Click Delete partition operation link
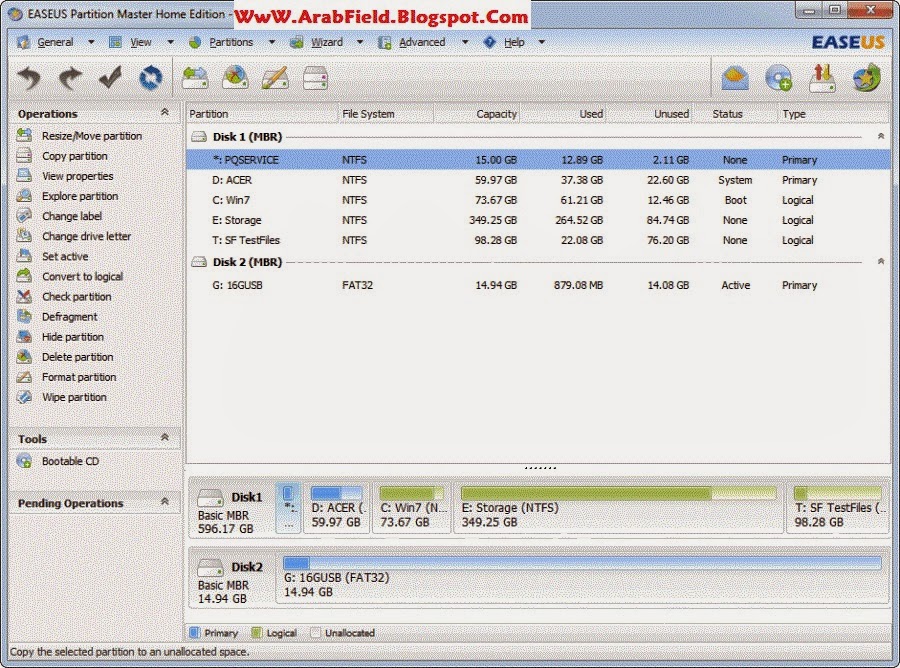This screenshot has height=668, width=900. pyautogui.click(x=77, y=357)
